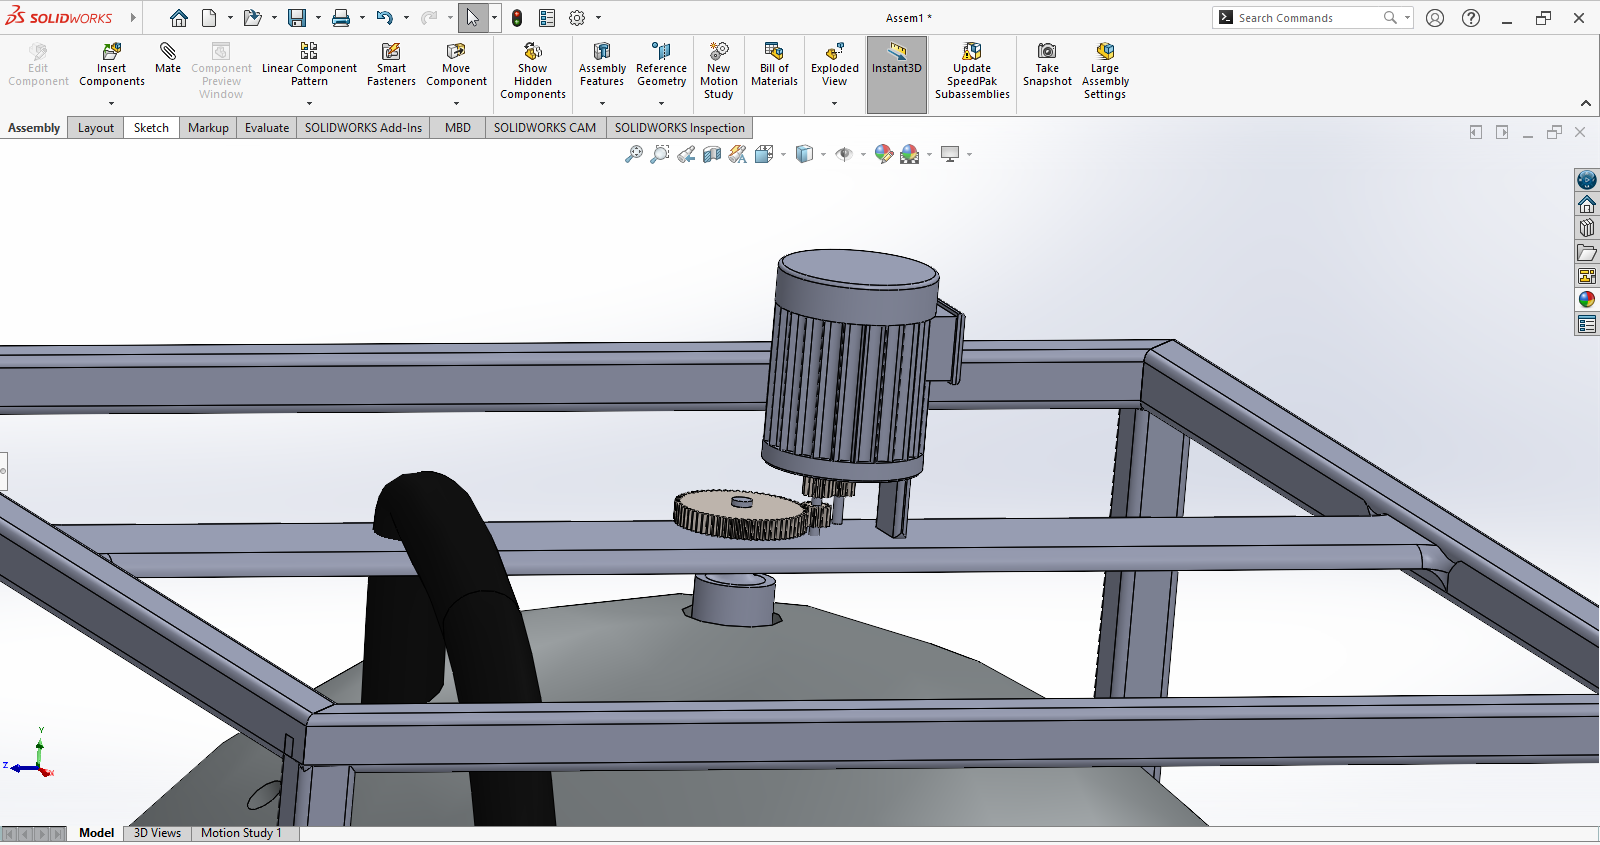Start a Linear Component Pattern
1600x845 pixels.
point(309,65)
